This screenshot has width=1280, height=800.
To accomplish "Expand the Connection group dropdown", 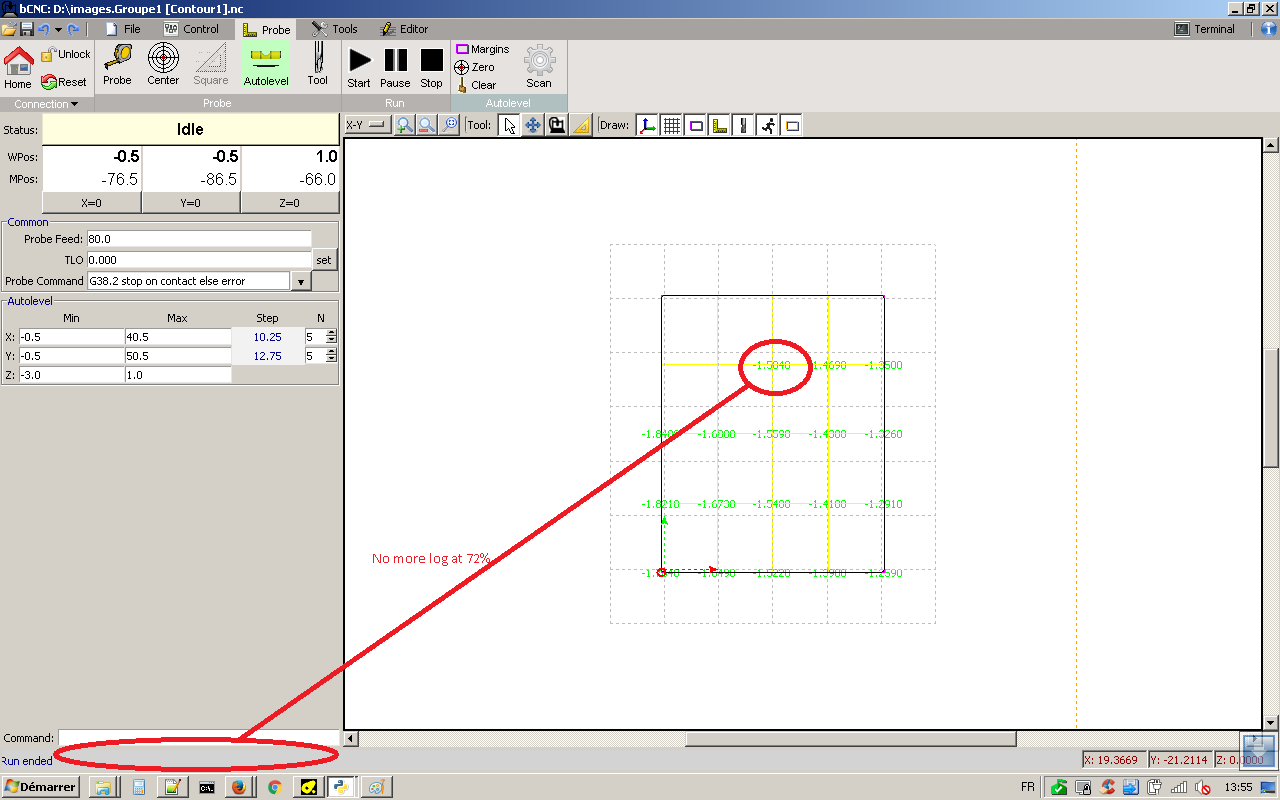I will click(x=47, y=104).
